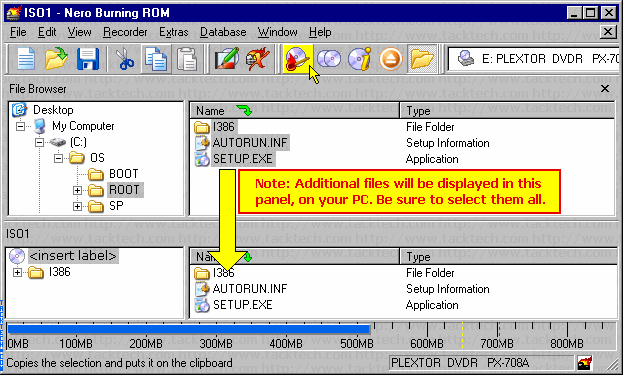Collapse the My Computer tree node

click(20, 127)
